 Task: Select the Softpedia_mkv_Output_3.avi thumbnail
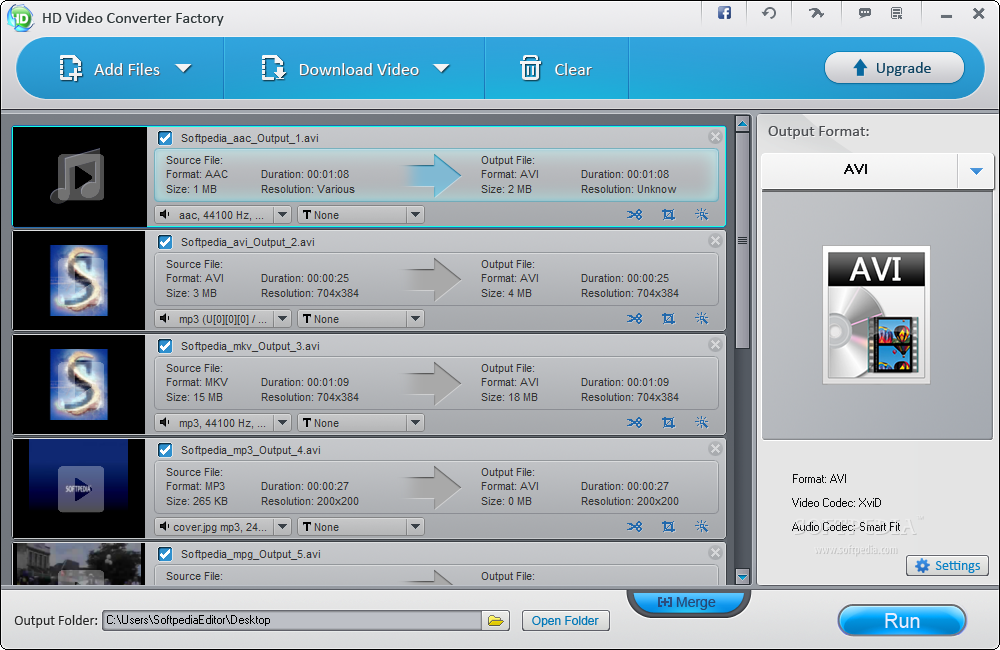(79, 384)
